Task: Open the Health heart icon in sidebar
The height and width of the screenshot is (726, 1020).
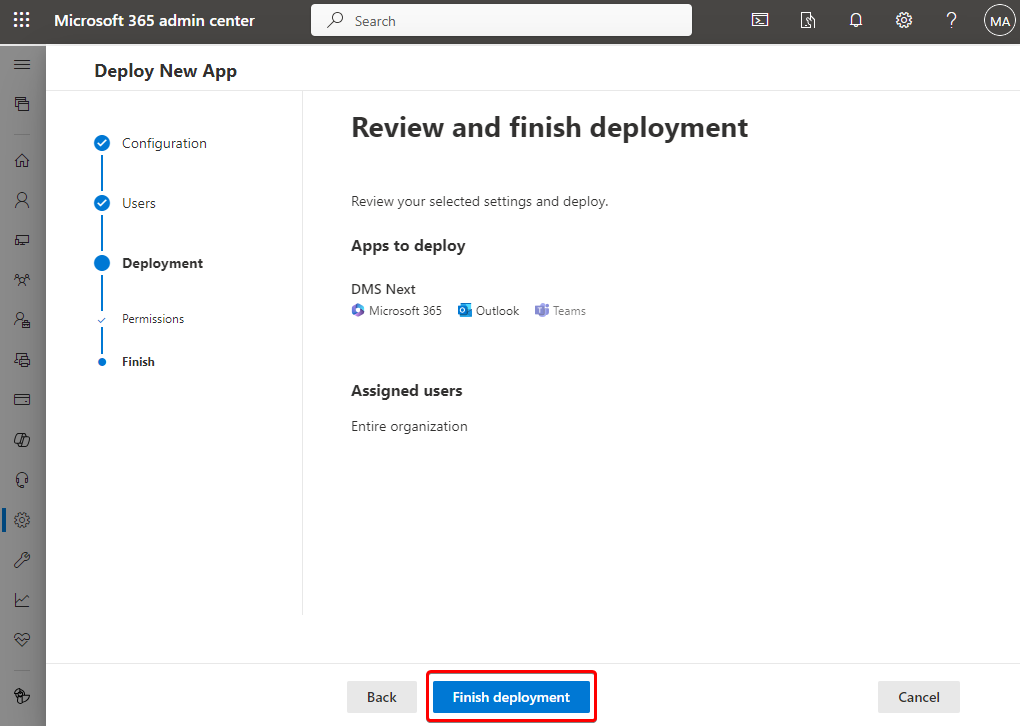Action: [22, 639]
